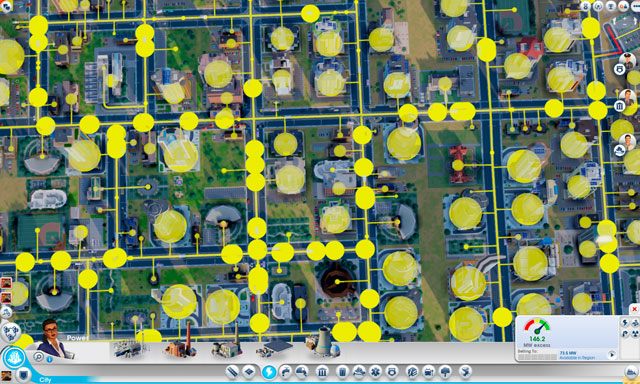
Task: Open the Education menu icon
Action: [412, 371]
